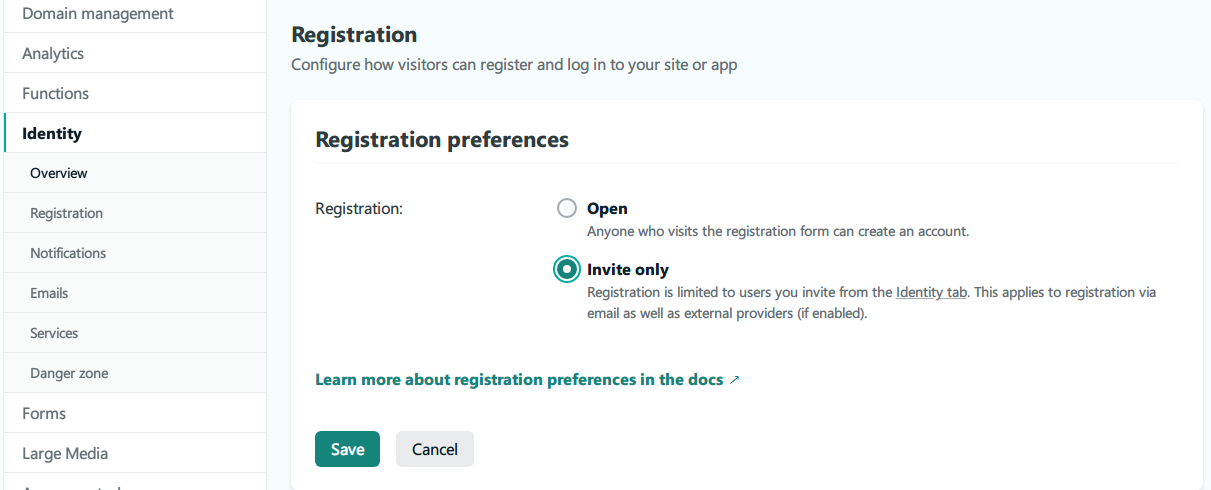The image size is (1211, 490).
Task: Cancel the registration changes
Action: click(435, 449)
